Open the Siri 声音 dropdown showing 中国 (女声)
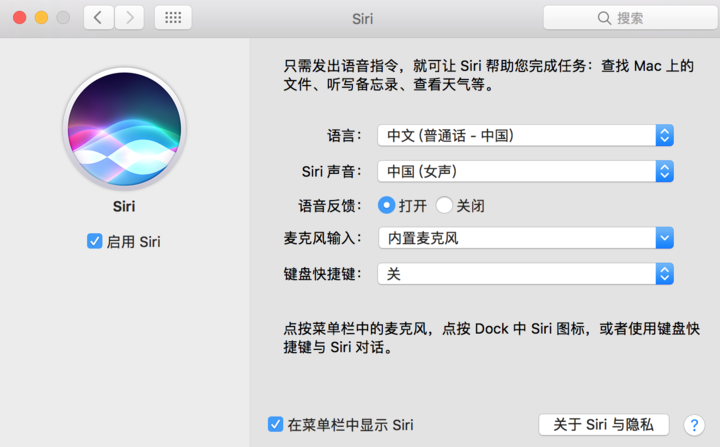Viewport: 720px width, 447px height. coord(525,171)
